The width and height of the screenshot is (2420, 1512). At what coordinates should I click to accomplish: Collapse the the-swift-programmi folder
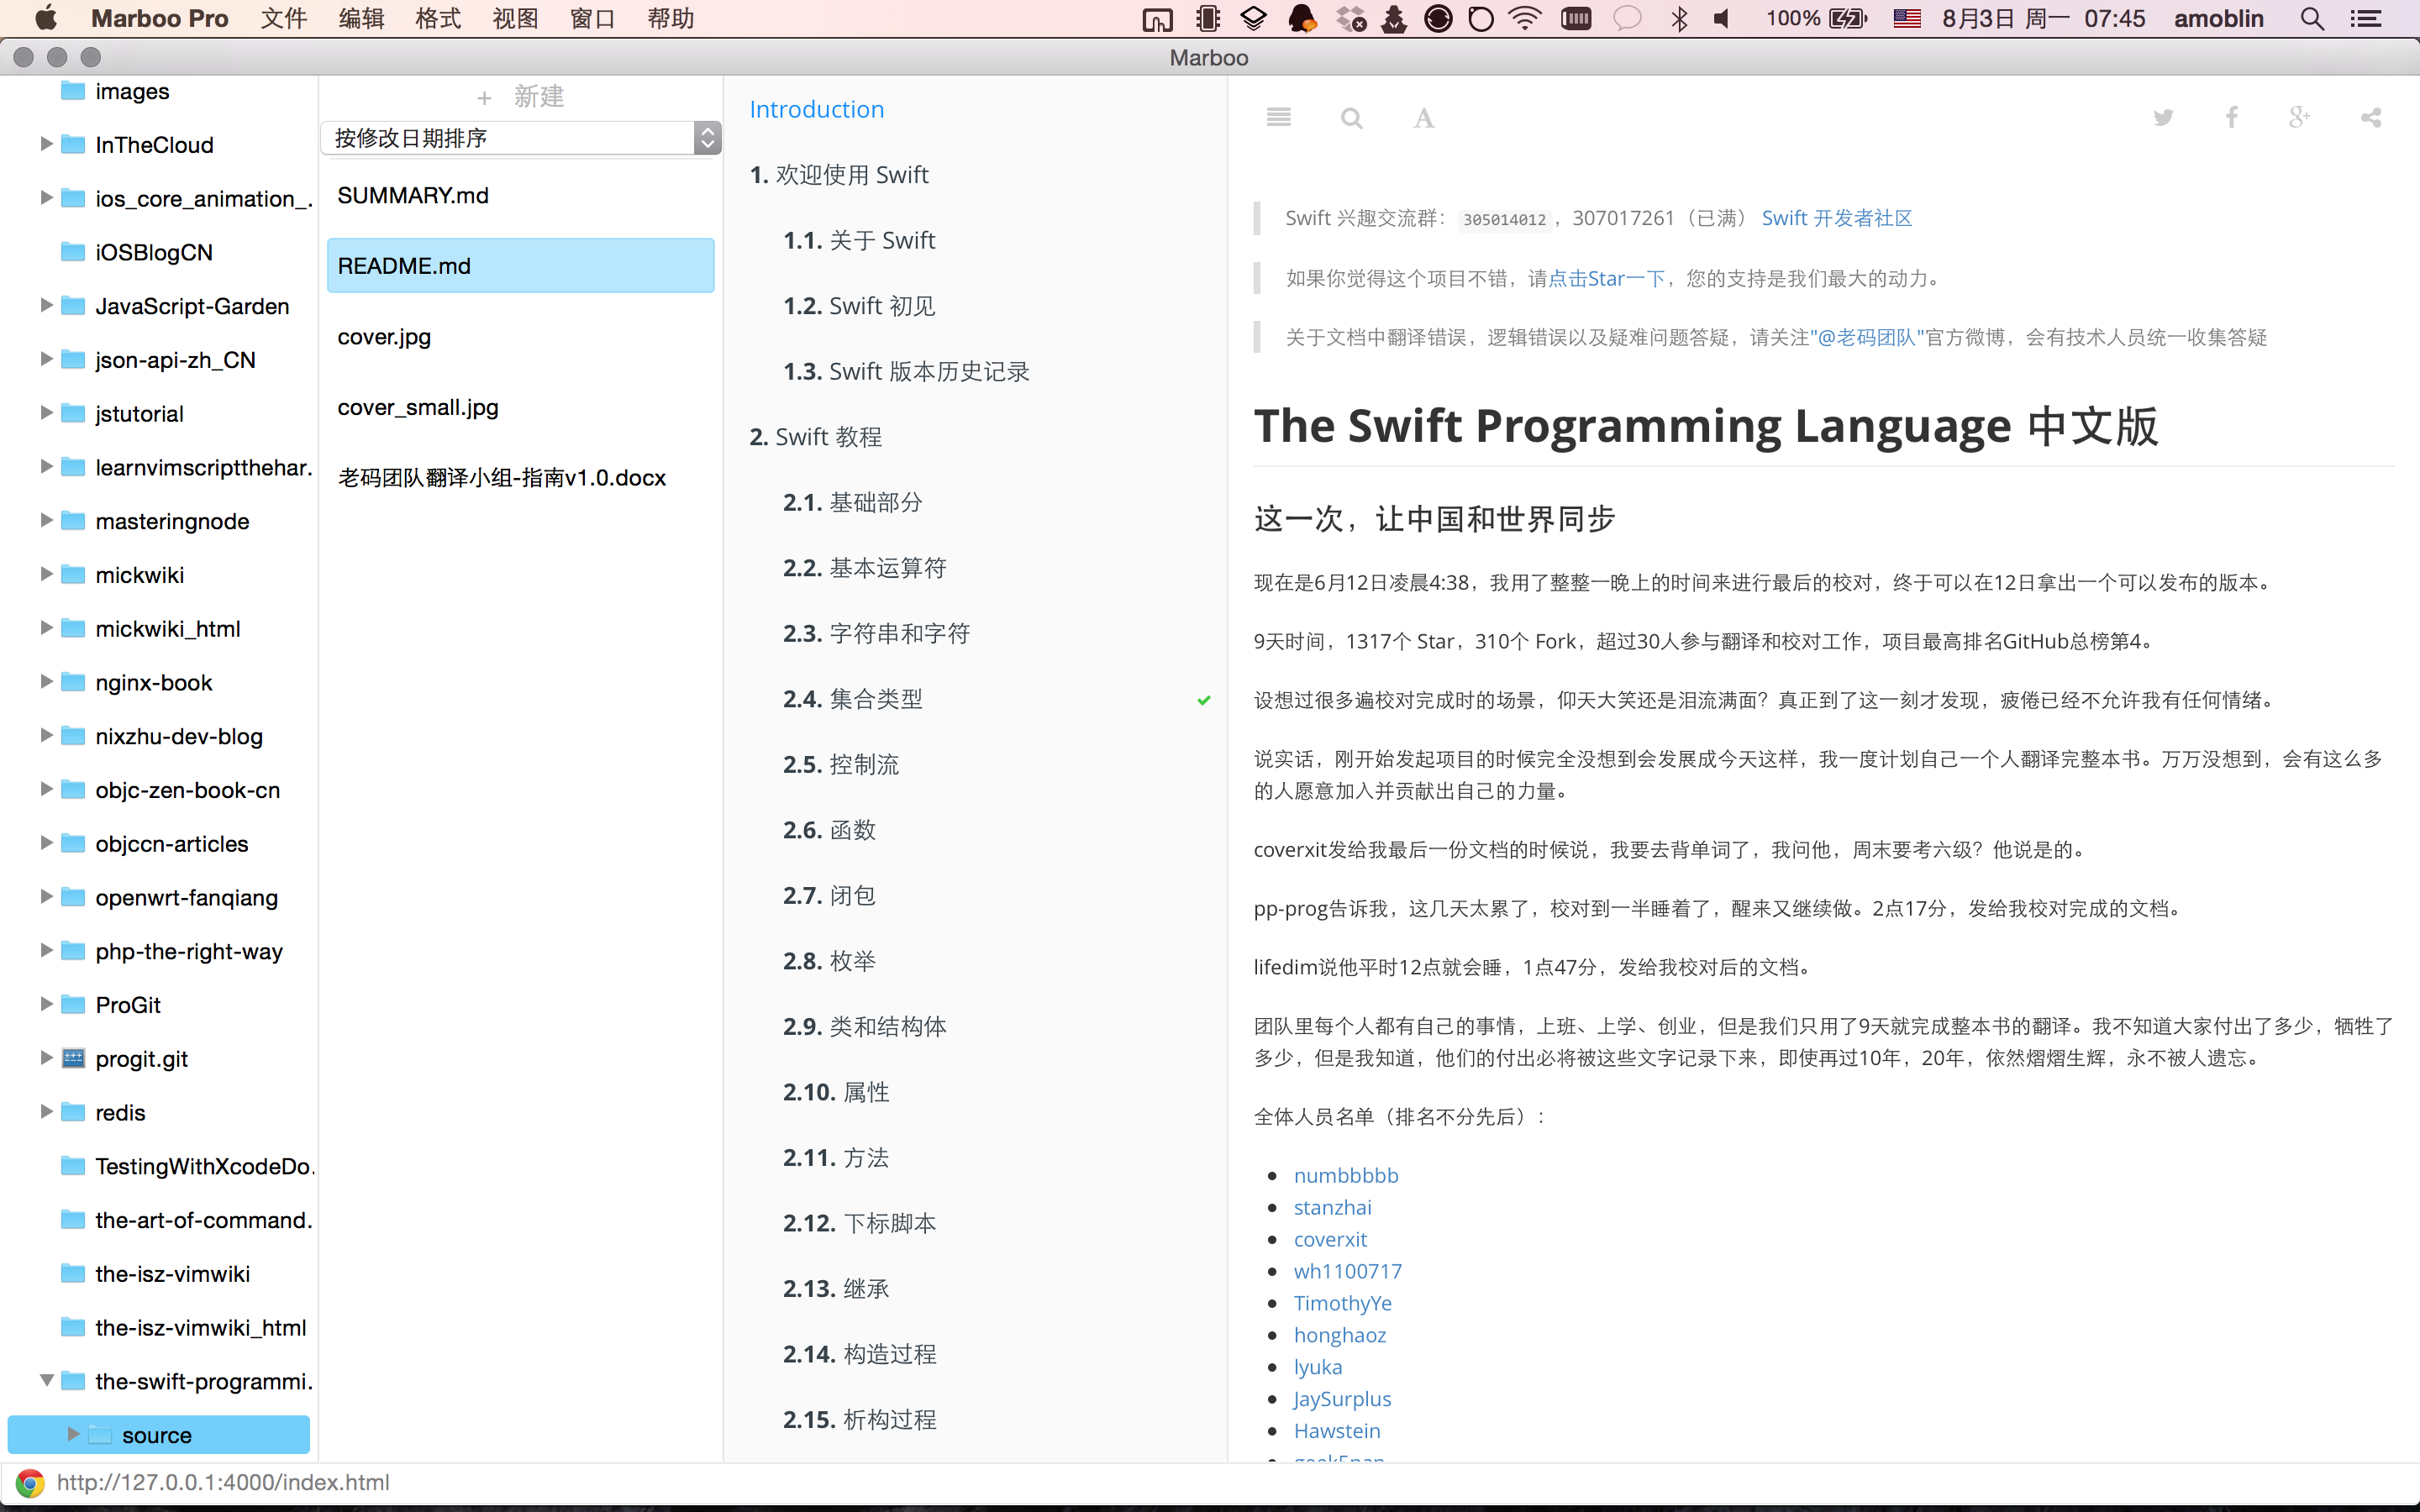pos(46,1380)
